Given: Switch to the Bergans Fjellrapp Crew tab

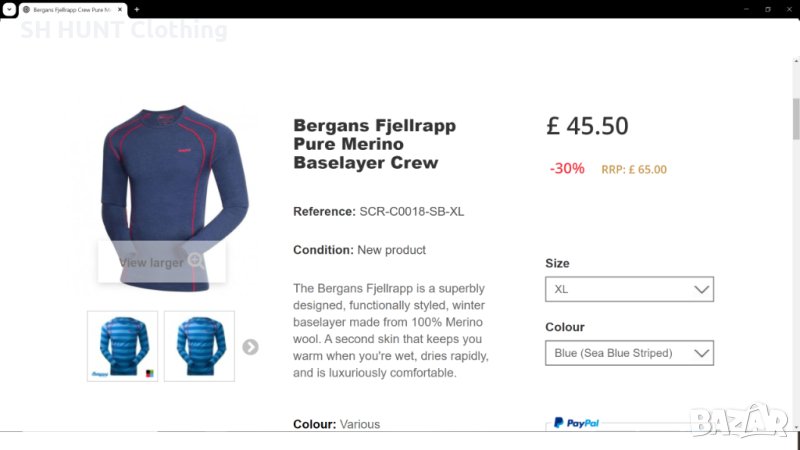Looking at the screenshot, I should 70,9.
